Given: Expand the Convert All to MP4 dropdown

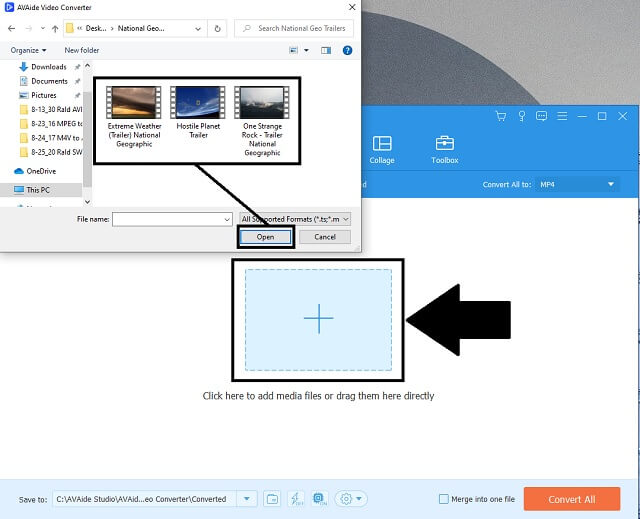Looking at the screenshot, I should tap(577, 184).
